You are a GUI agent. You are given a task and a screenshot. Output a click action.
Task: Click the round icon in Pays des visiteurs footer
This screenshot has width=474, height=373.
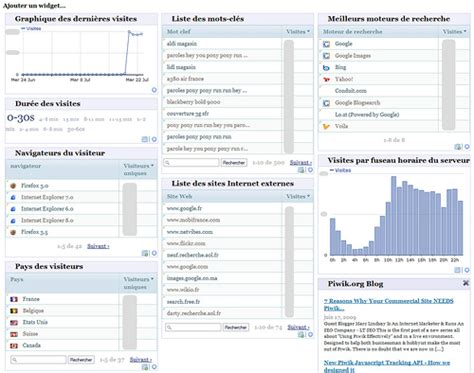pos(154,367)
